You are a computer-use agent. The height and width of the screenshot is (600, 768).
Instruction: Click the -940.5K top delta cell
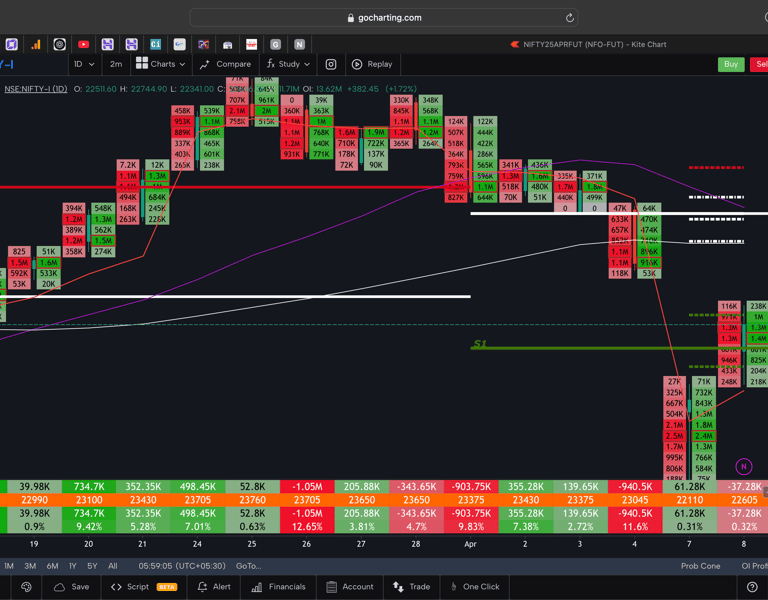click(635, 486)
